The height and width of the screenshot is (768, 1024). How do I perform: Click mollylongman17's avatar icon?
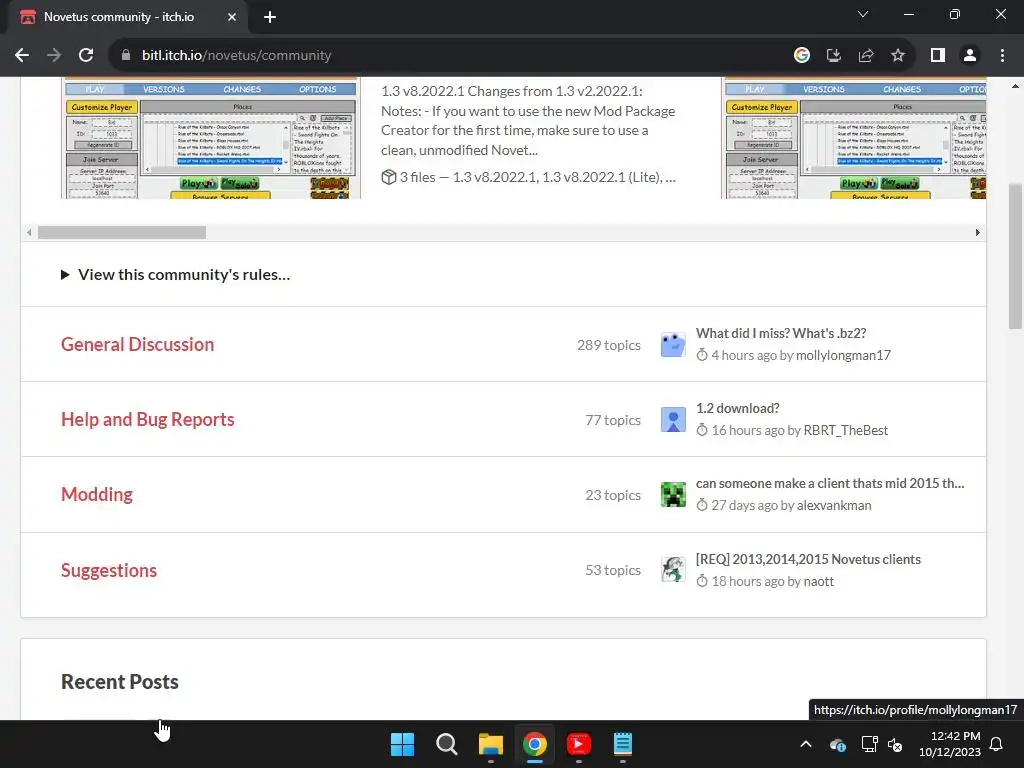point(673,344)
